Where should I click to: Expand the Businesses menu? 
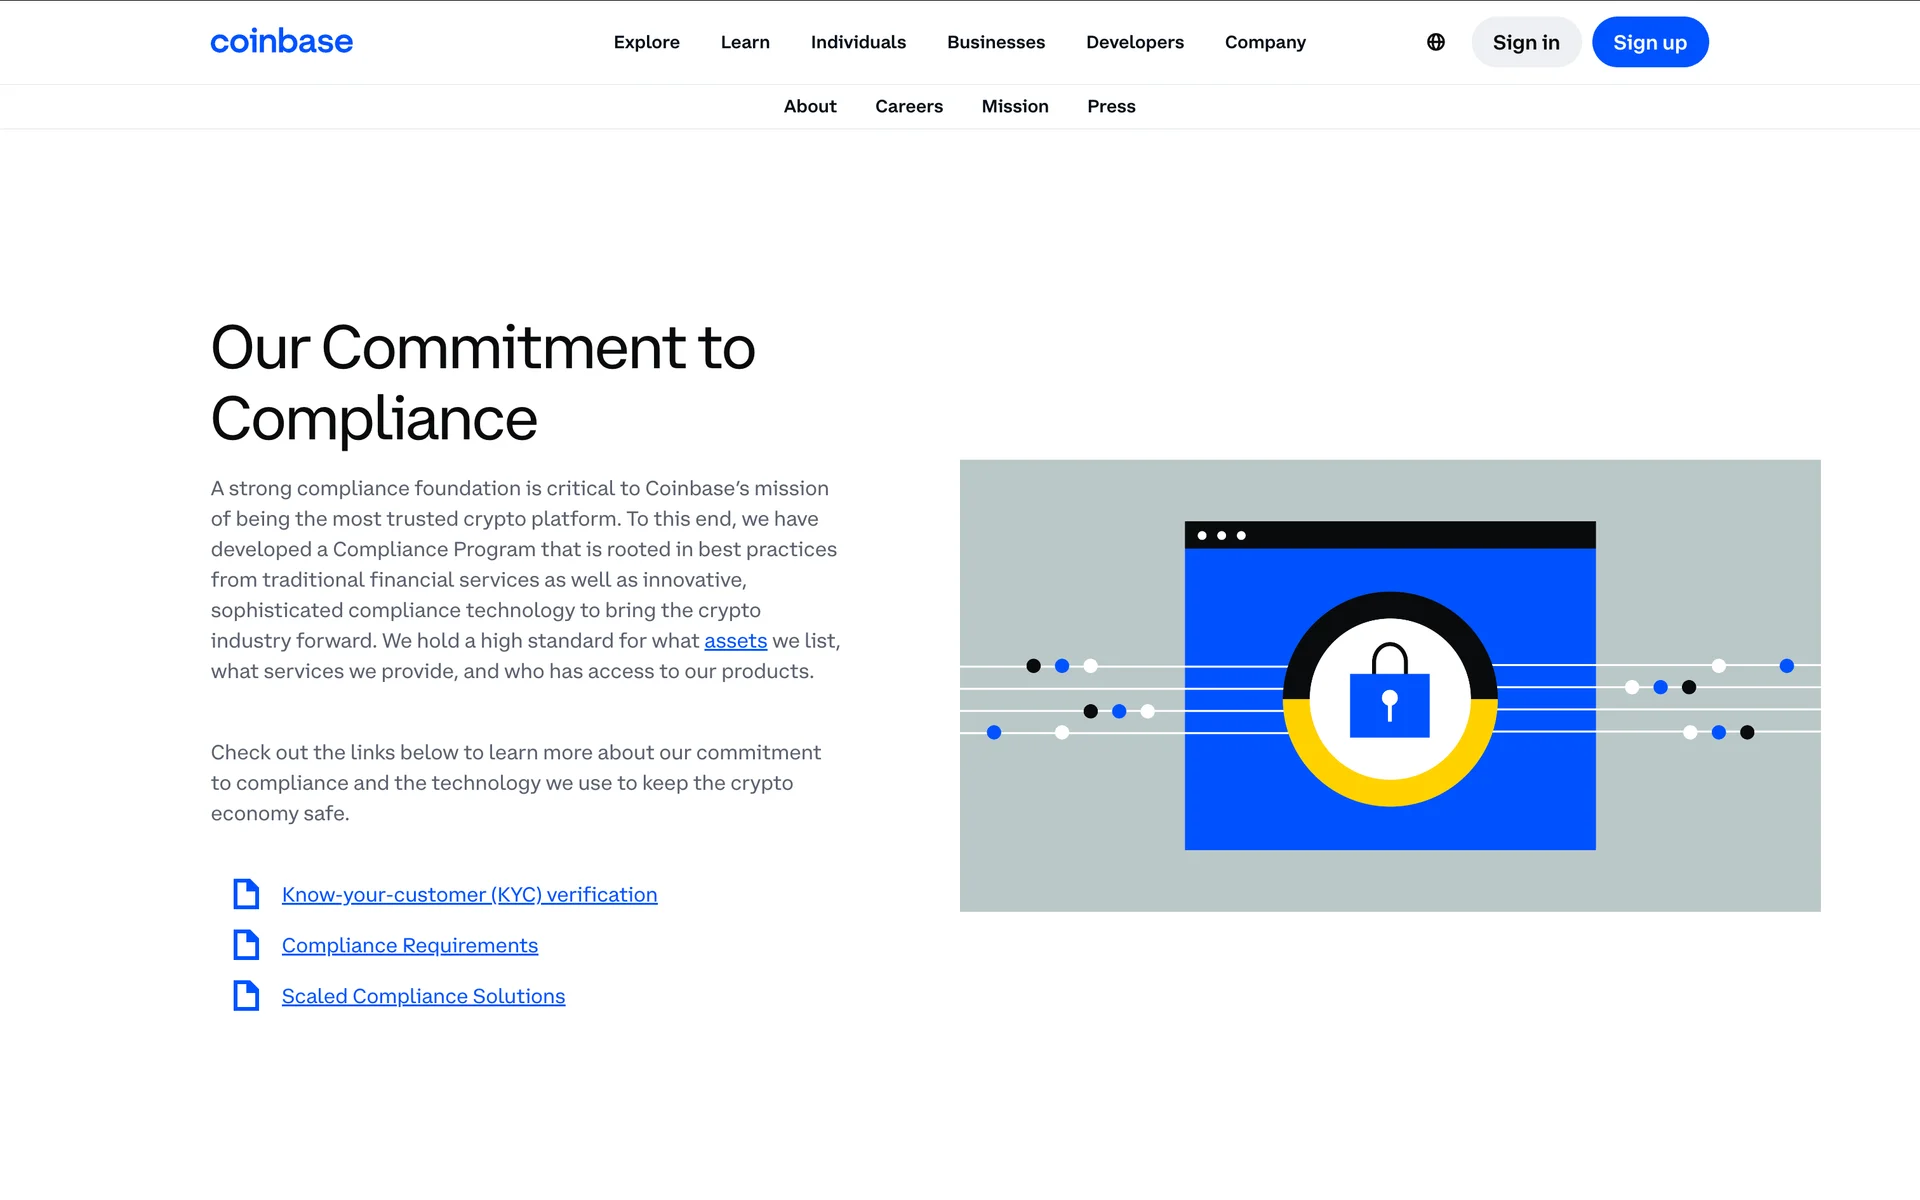coord(996,42)
